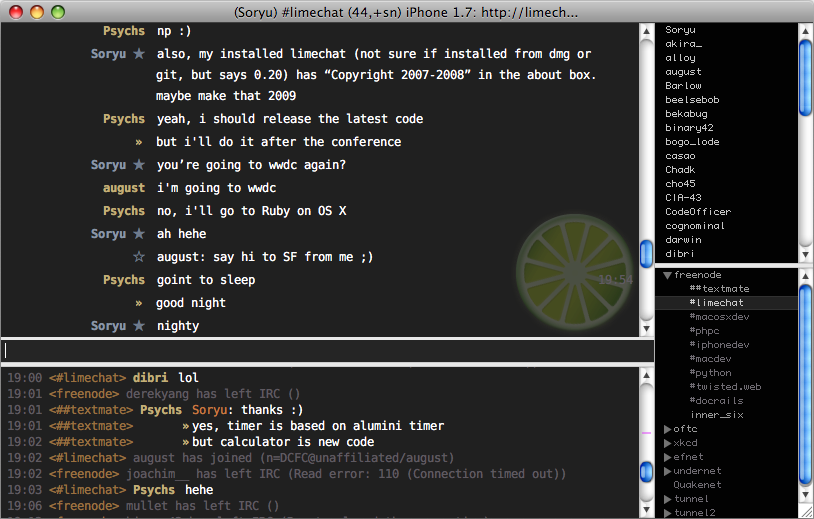Click the outlined star beside "august: say hi"
Viewport: 814px width, 519px height.
coord(139,256)
